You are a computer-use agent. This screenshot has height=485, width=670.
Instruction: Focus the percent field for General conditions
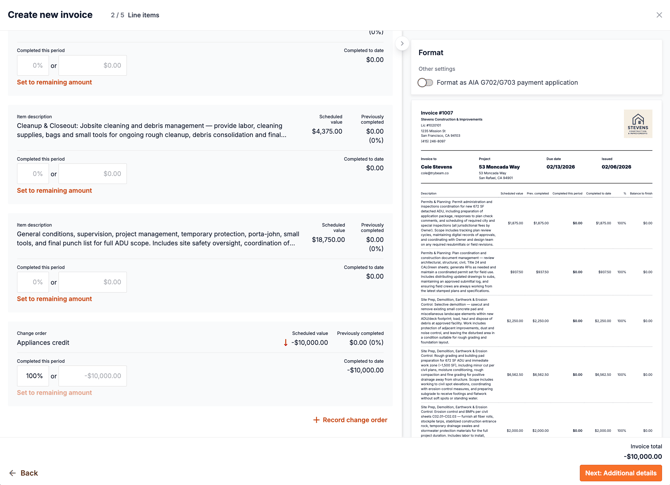pyautogui.click(x=32, y=282)
